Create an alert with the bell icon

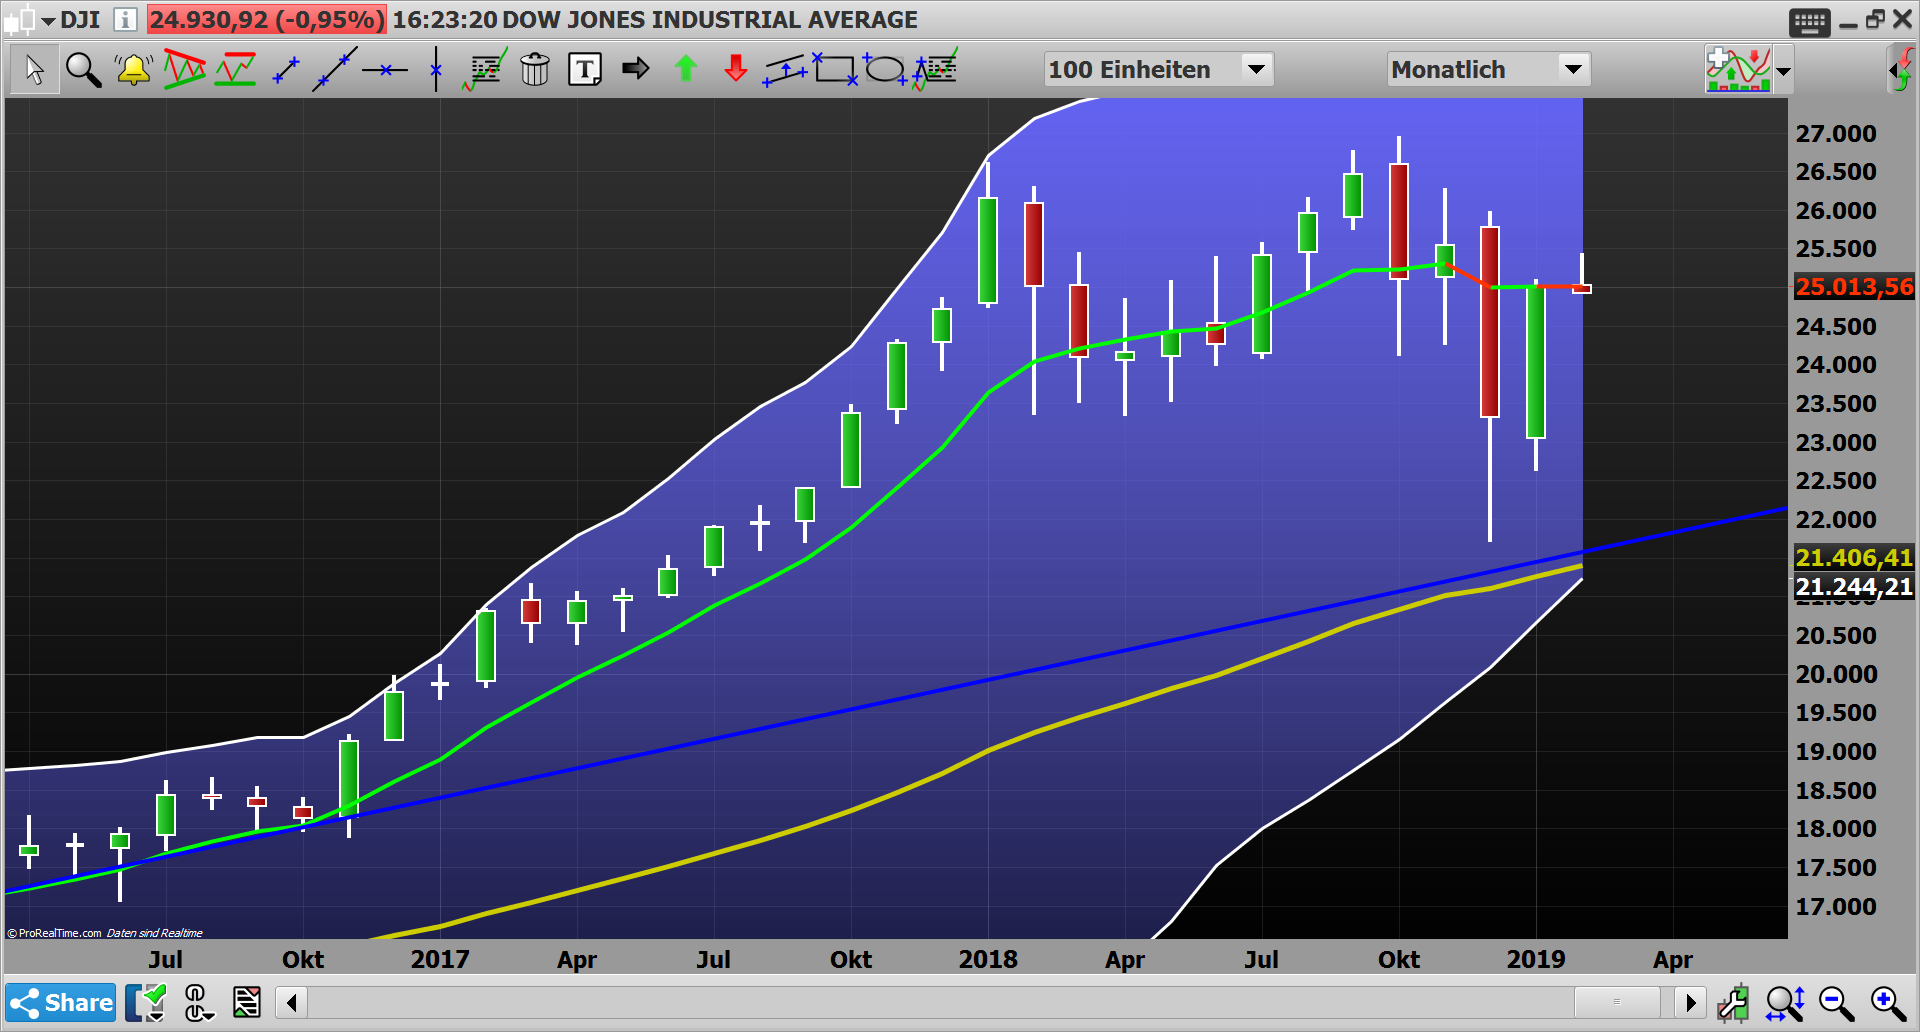[x=133, y=70]
